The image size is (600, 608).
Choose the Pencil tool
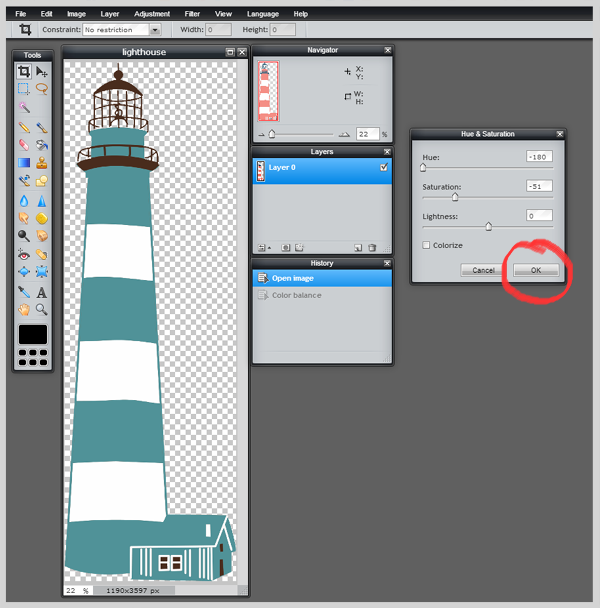pos(24,128)
